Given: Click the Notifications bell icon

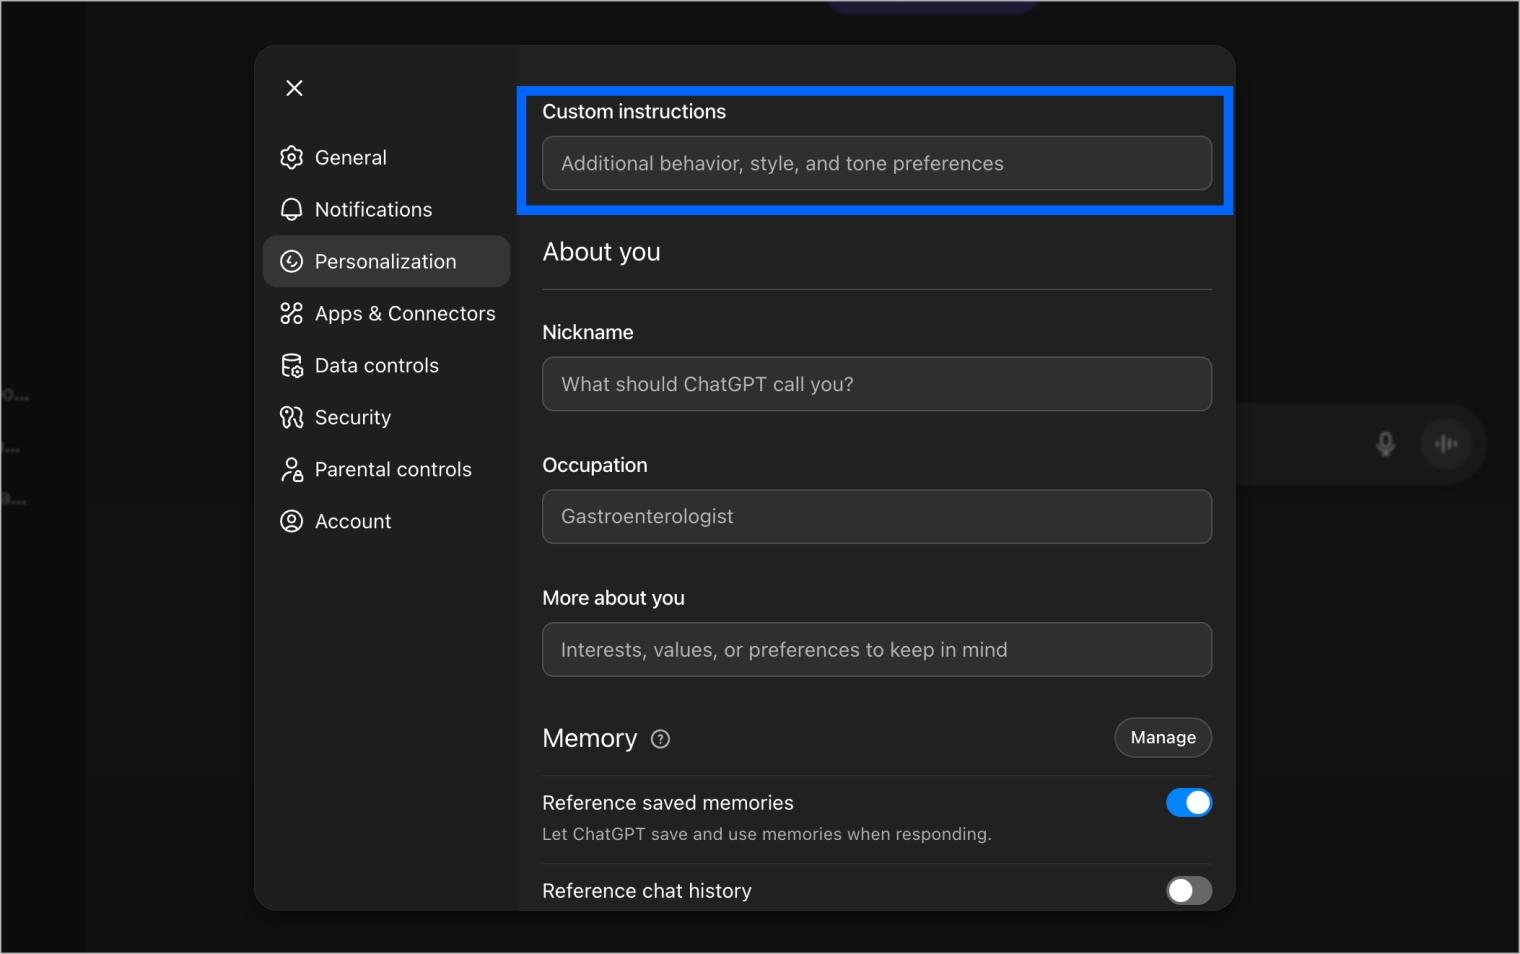Looking at the screenshot, I should pyautogui.click(x=291, y=209).
